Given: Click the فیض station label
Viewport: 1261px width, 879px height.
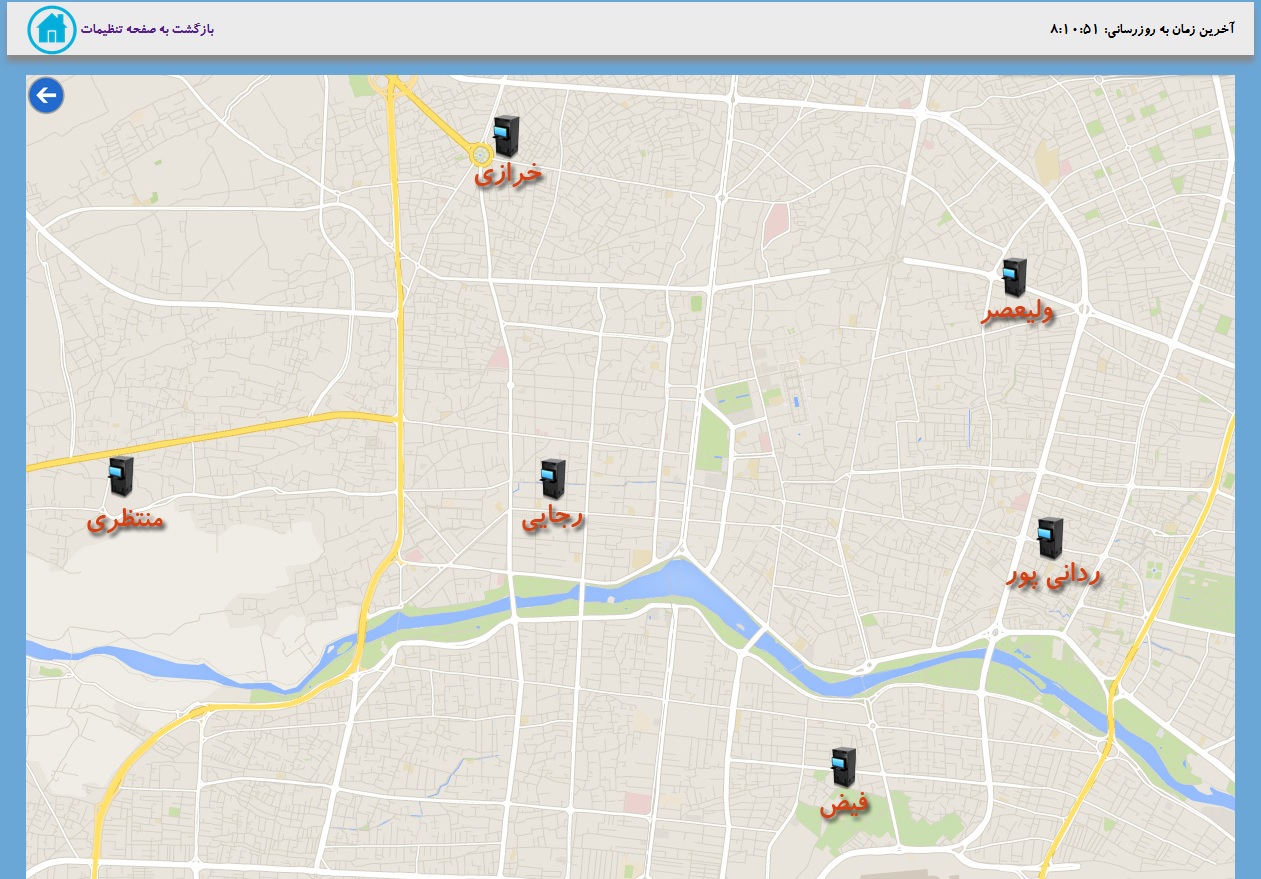Looking at the screenshot, I should click(844, 805).
